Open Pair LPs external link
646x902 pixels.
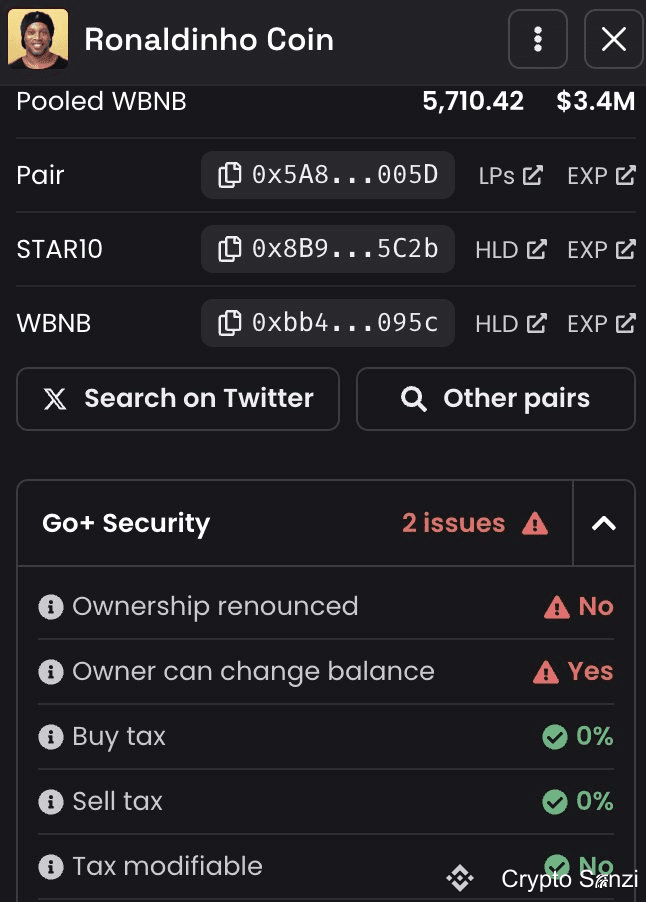coord(510,176)
